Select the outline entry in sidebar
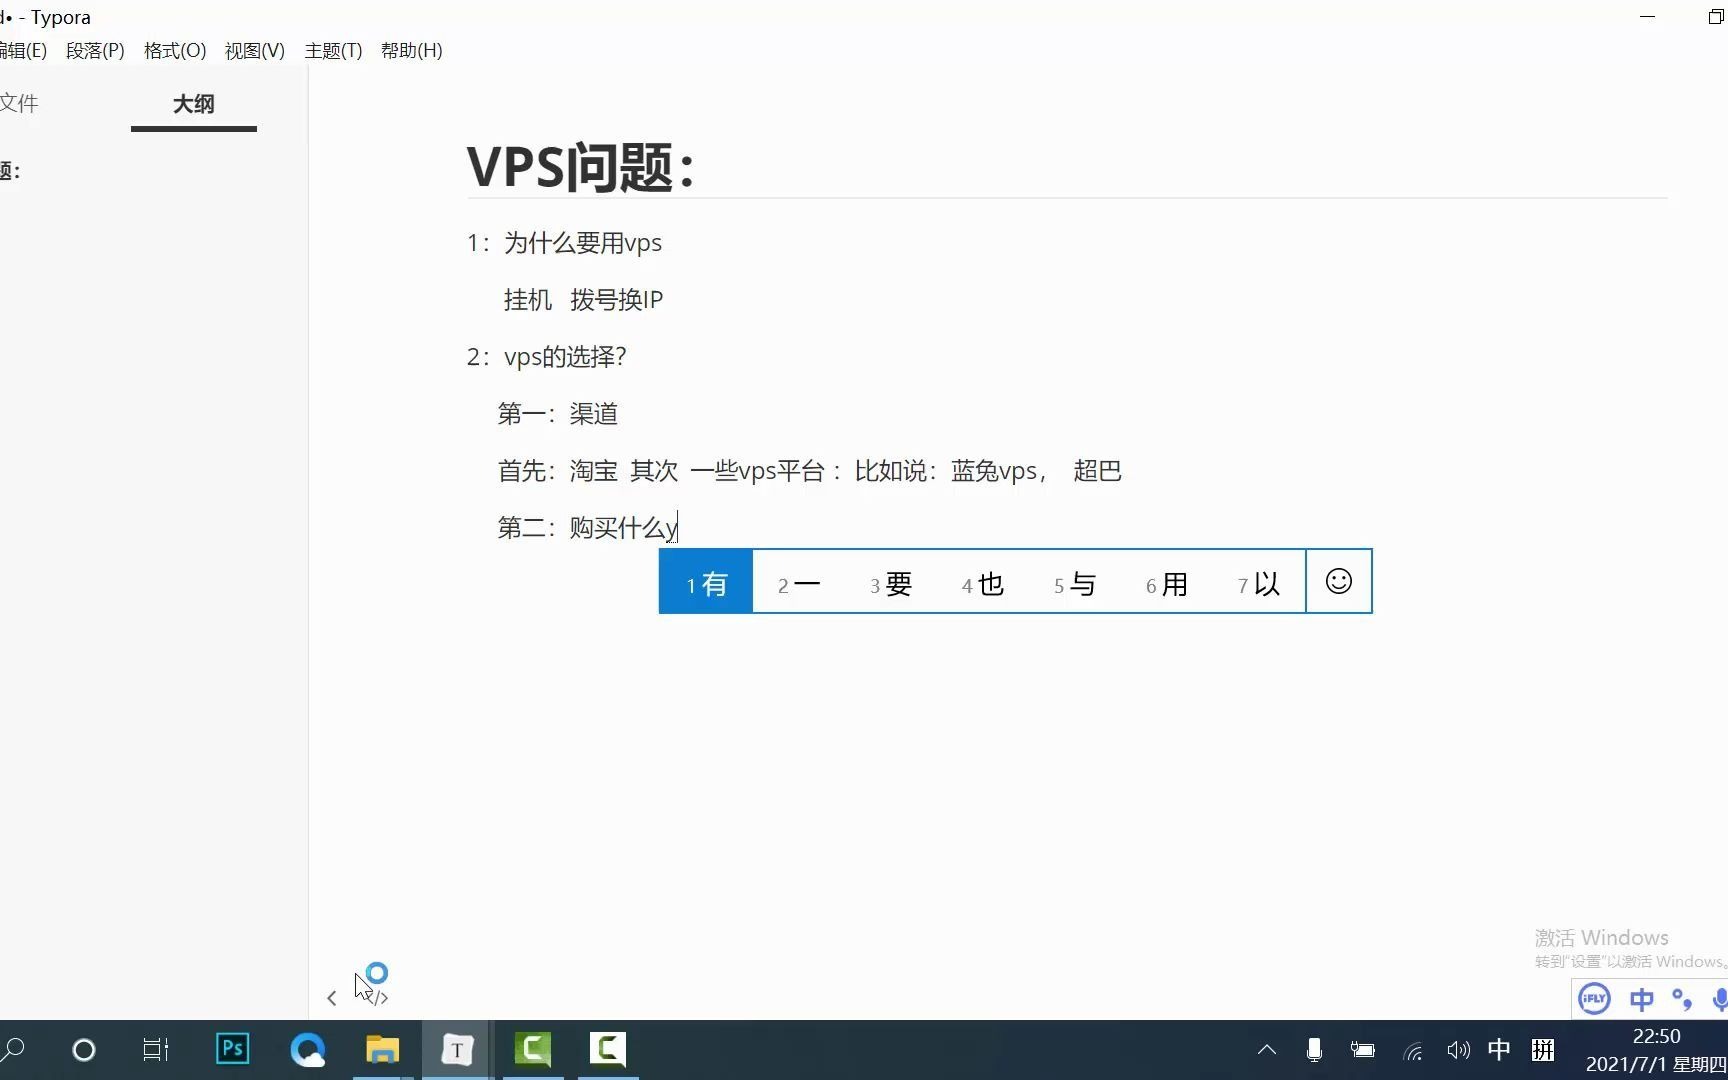Viewport: 1728px width, 1080px height. point(10,171)
